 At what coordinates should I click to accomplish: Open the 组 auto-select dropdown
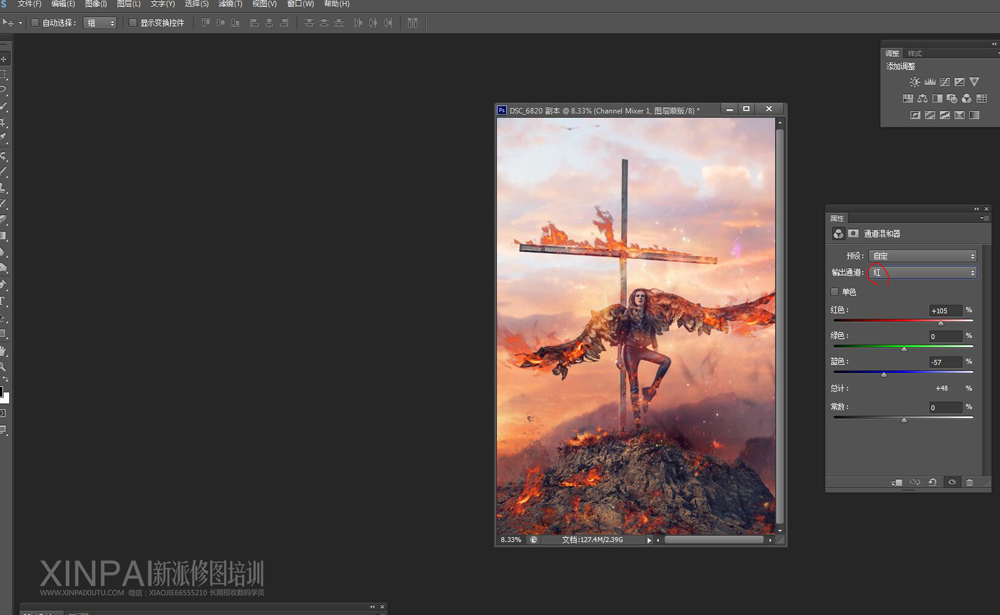[x=100, y=23]
